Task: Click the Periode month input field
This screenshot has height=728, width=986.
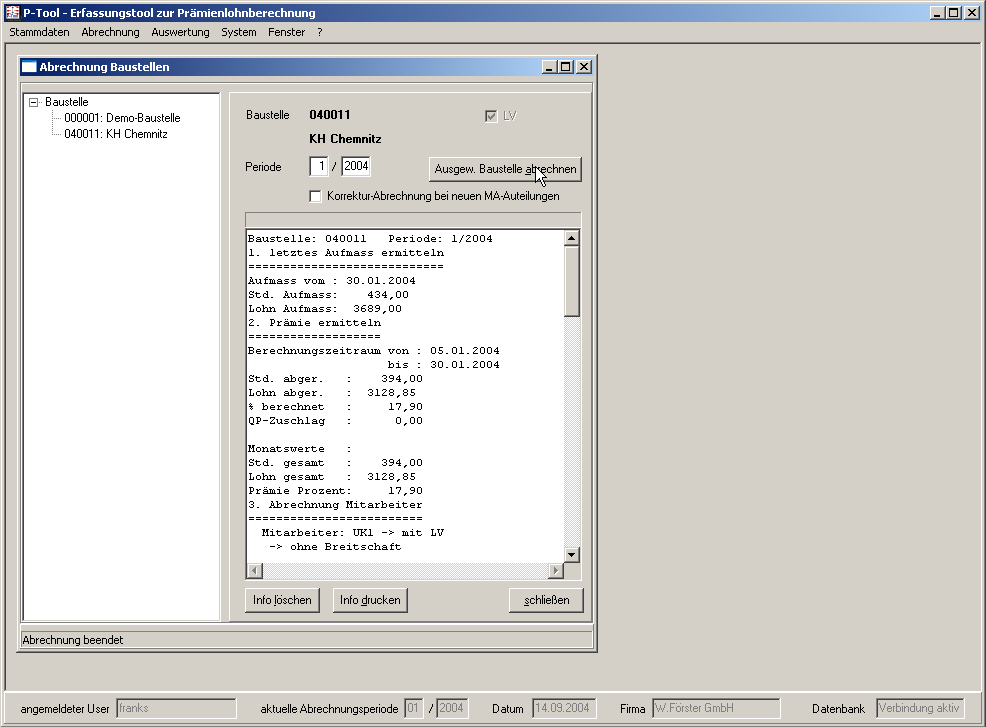Action: (319, 167)
